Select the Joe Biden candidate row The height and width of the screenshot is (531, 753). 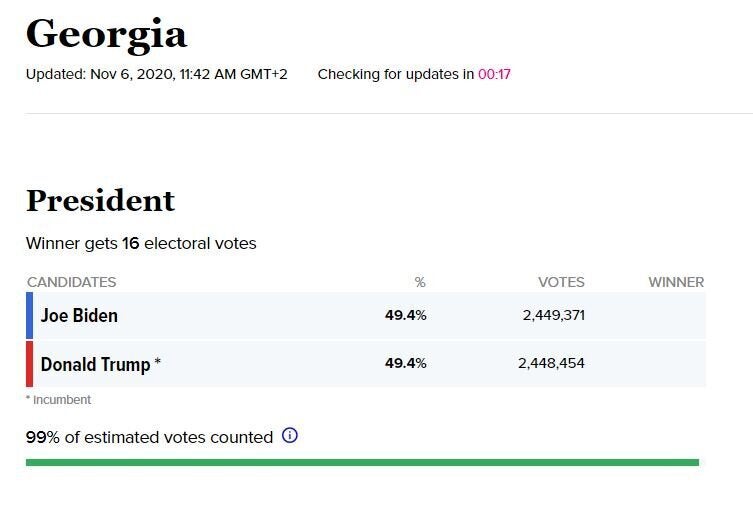click(x=366, y=315)
